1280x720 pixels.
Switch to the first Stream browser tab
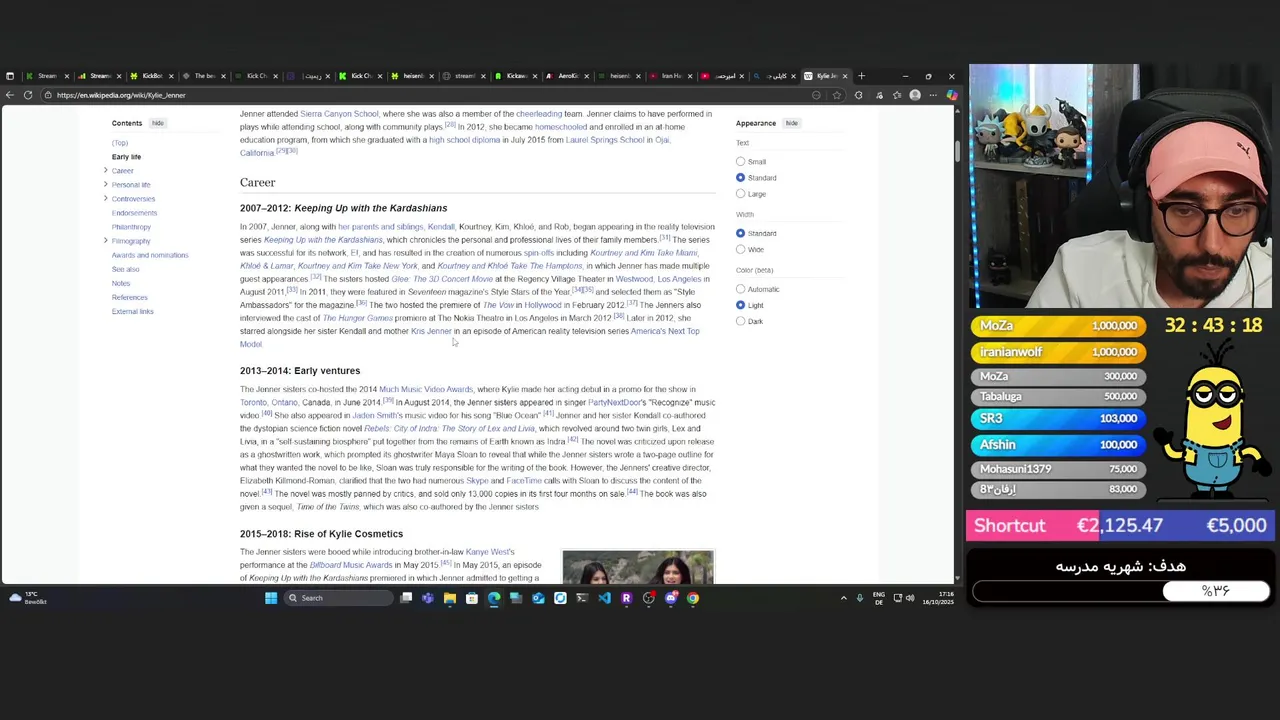47,76
